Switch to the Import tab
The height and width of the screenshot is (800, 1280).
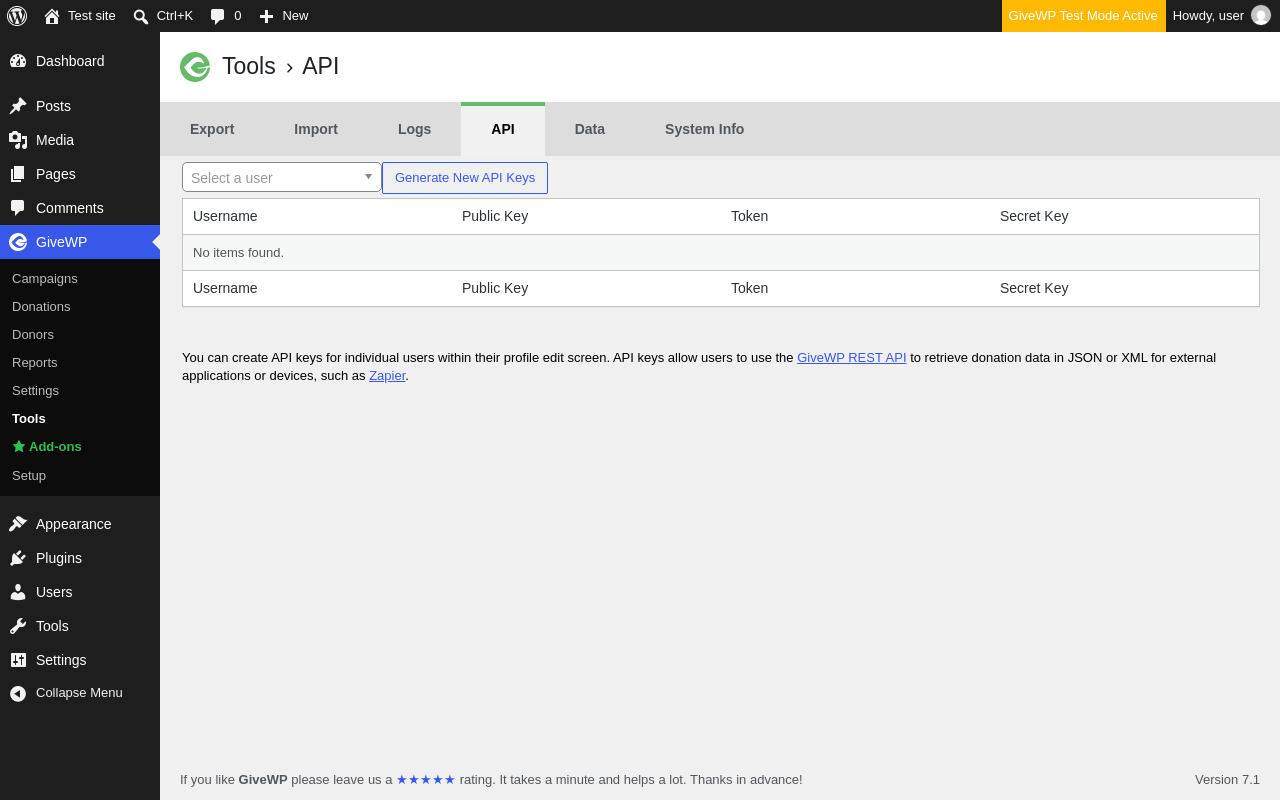click(316, 129)
